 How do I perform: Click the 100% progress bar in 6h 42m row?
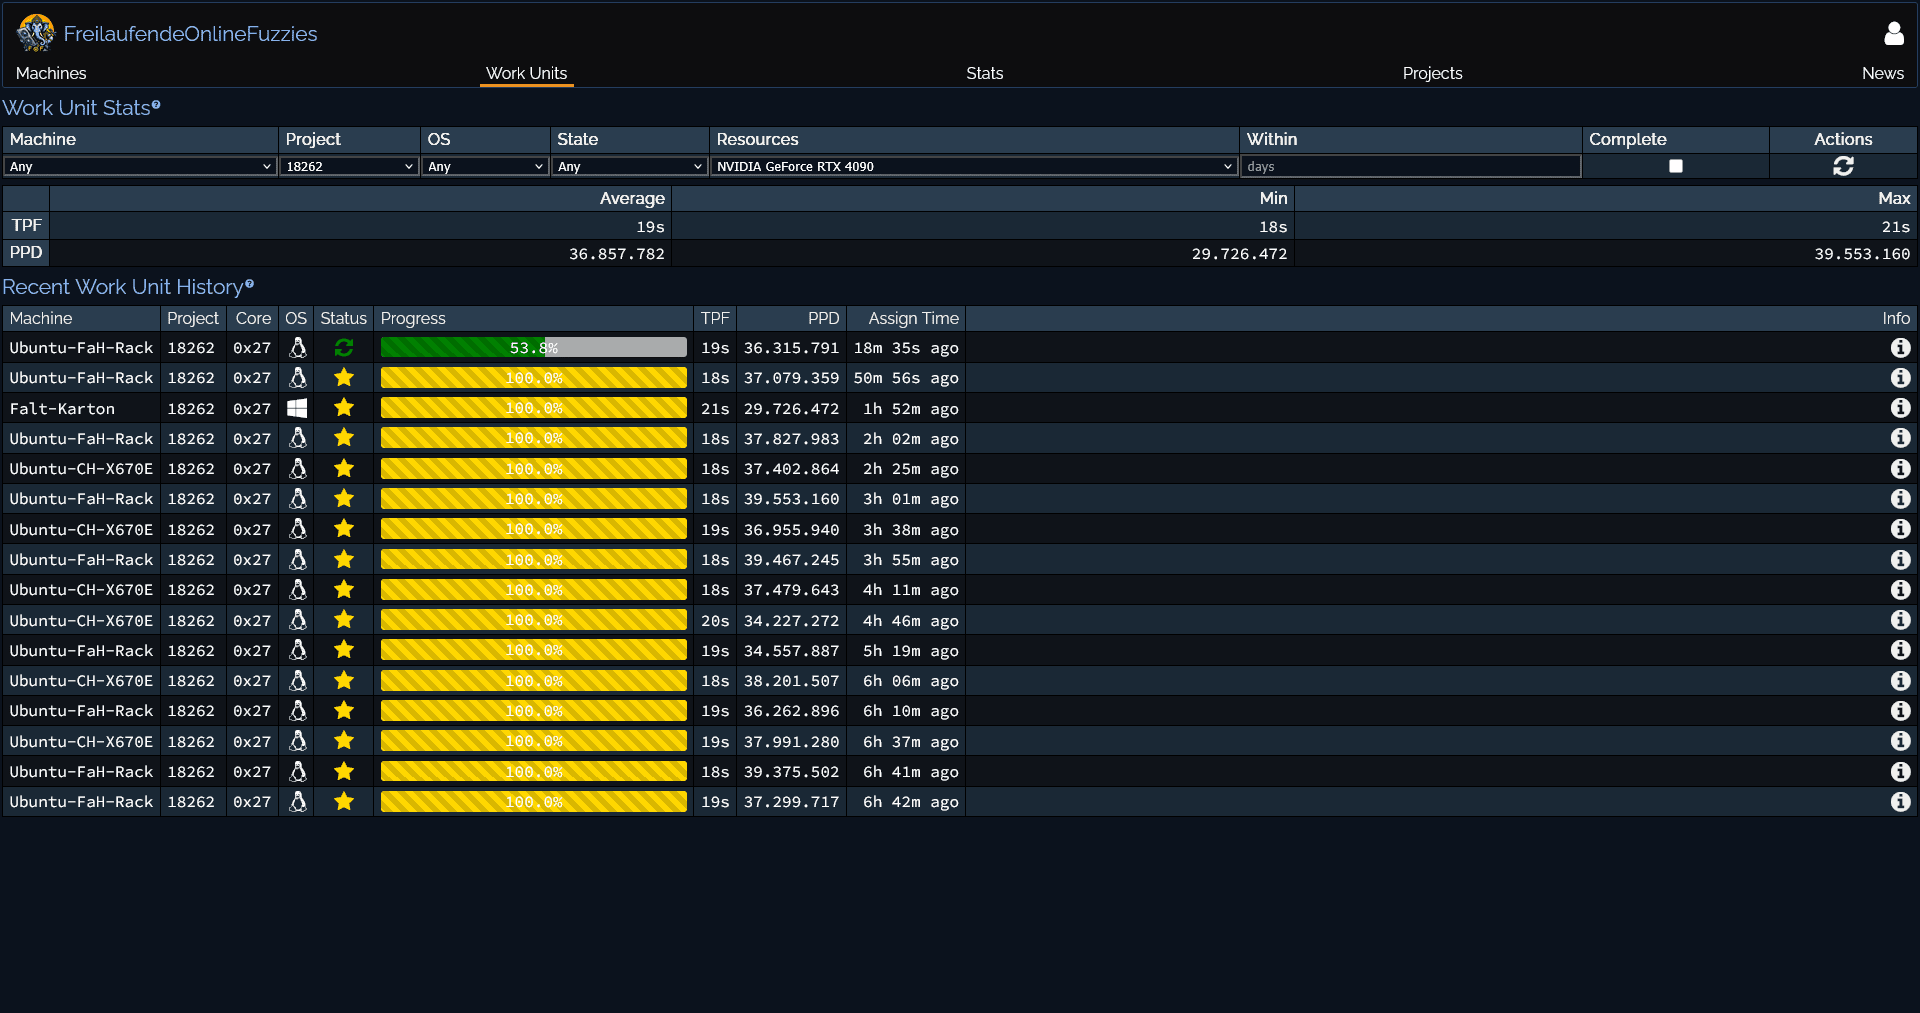534,802
